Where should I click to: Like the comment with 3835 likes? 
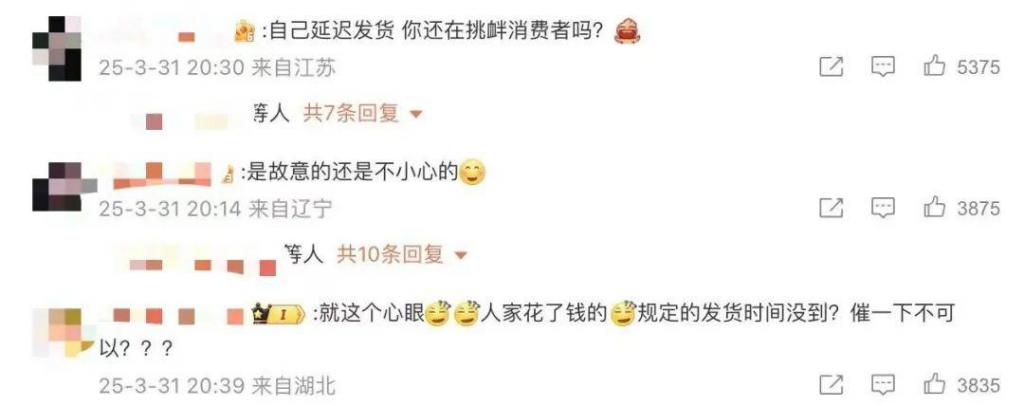point(935,384)
